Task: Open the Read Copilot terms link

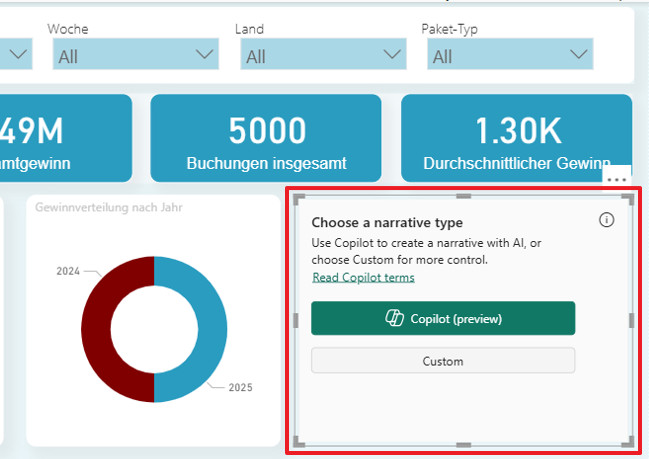Action: 363,277
